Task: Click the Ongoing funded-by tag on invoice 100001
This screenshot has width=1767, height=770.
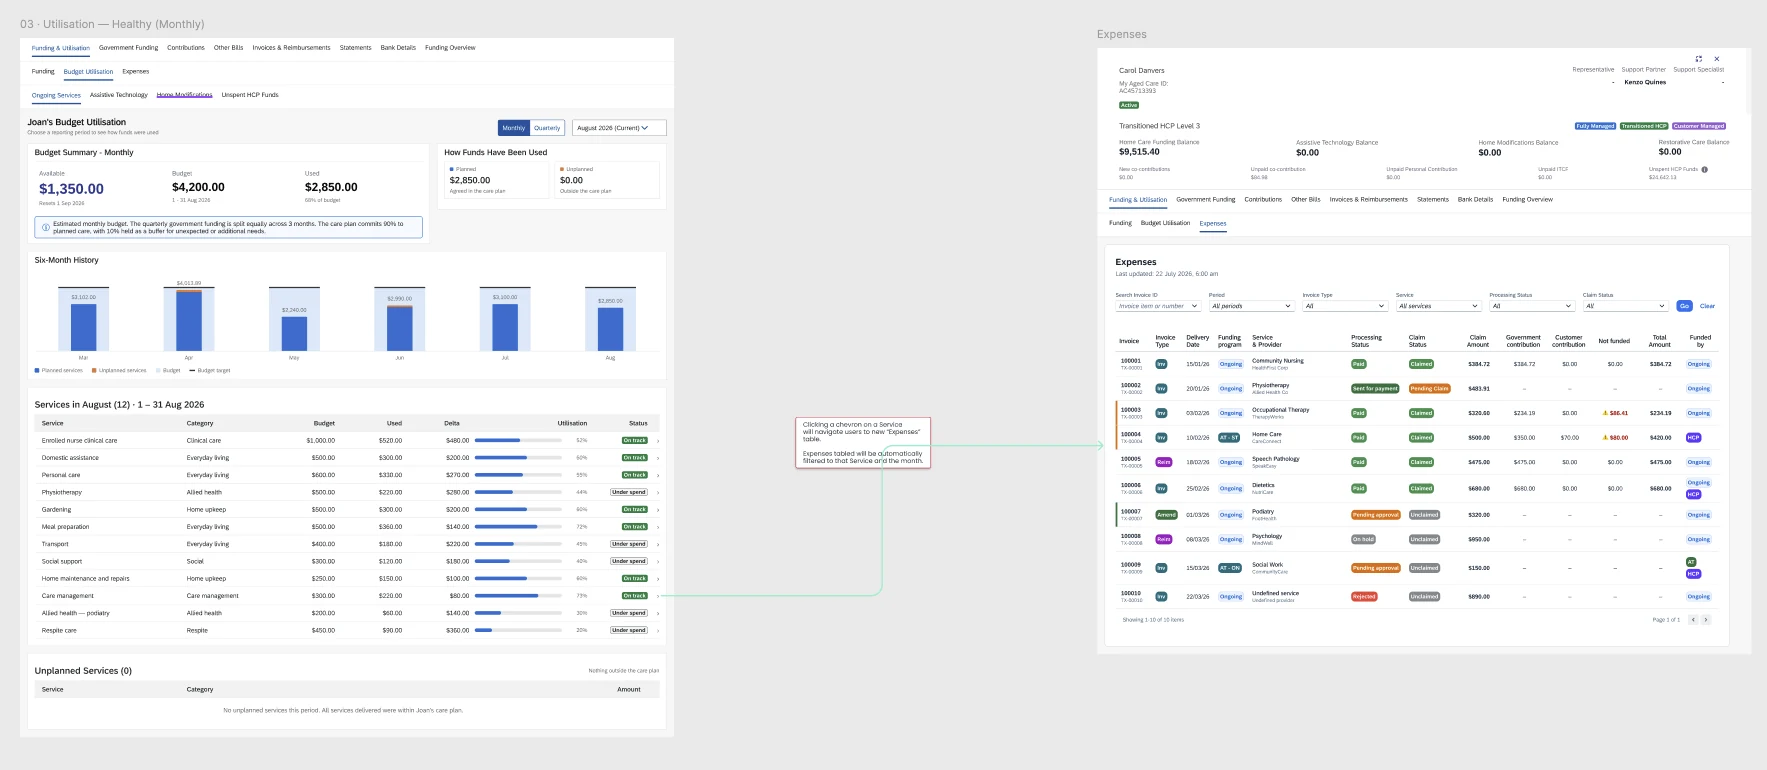Action: [x=1699, y=364]
